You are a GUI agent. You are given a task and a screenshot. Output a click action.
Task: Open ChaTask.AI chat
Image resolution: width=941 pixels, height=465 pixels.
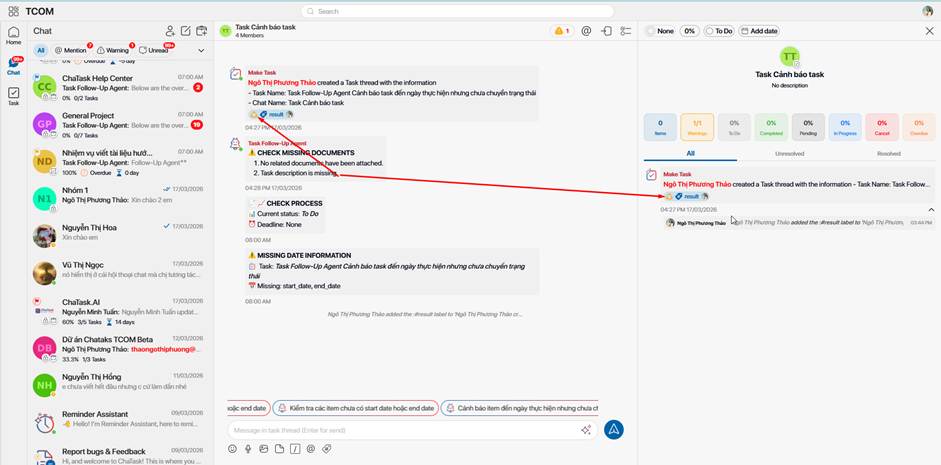(121, 311)
